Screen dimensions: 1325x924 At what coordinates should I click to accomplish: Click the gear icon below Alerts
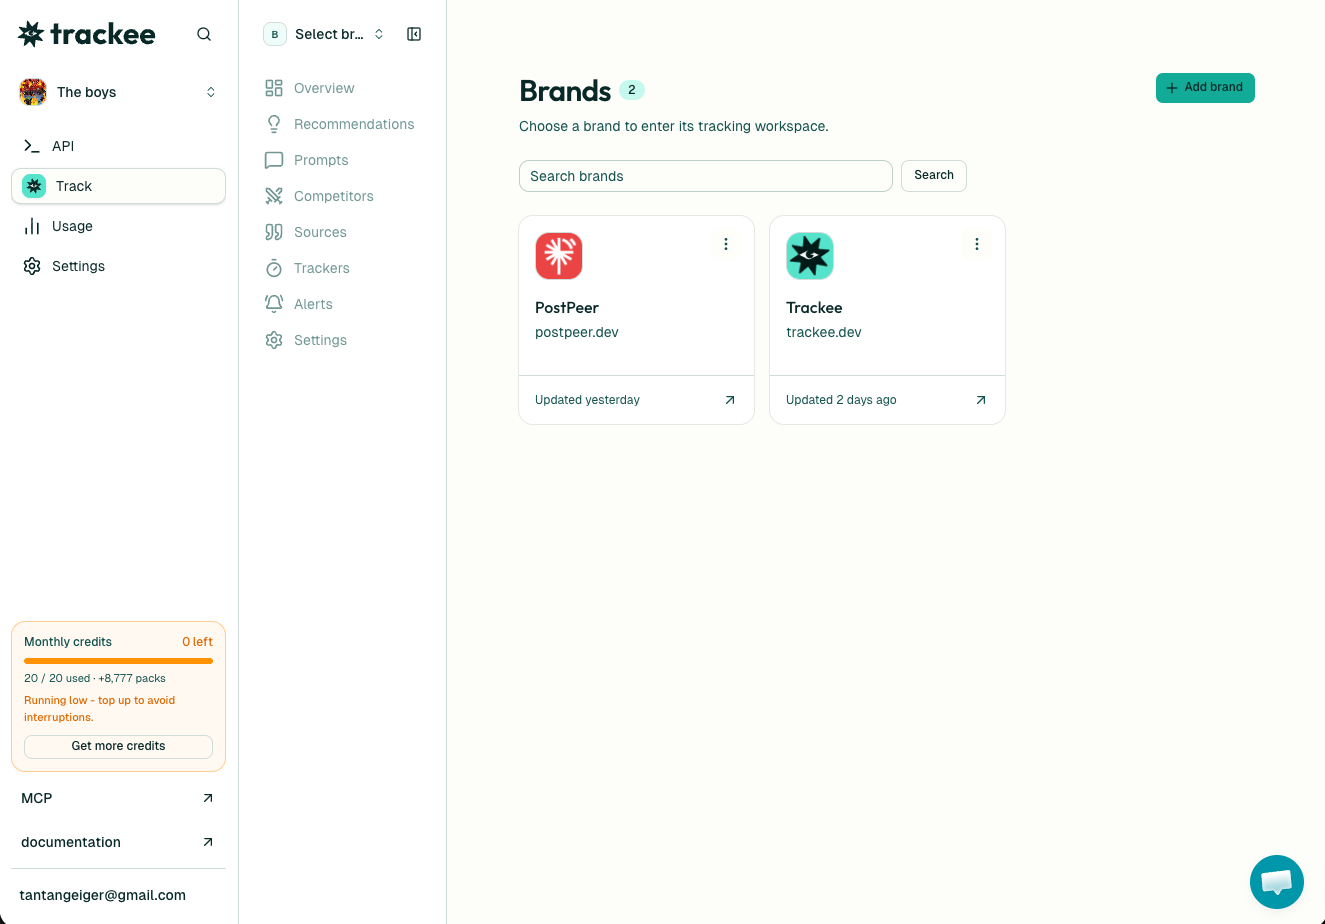click(274, 340)
